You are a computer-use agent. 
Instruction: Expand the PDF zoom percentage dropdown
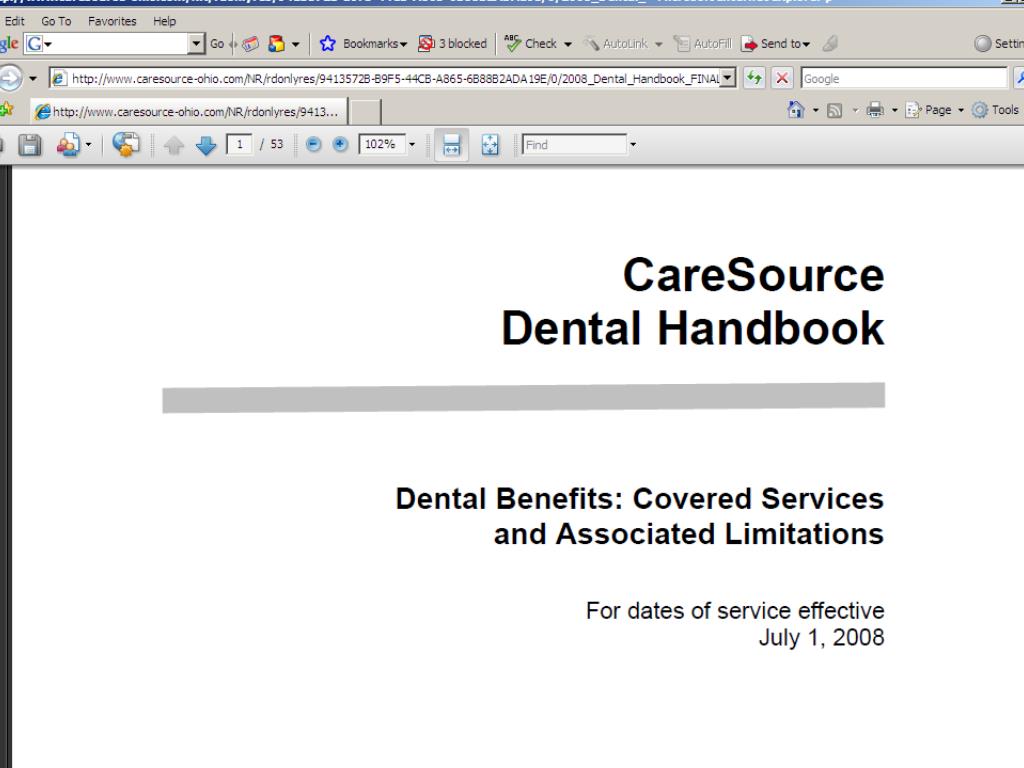click(x=412, y=144)
